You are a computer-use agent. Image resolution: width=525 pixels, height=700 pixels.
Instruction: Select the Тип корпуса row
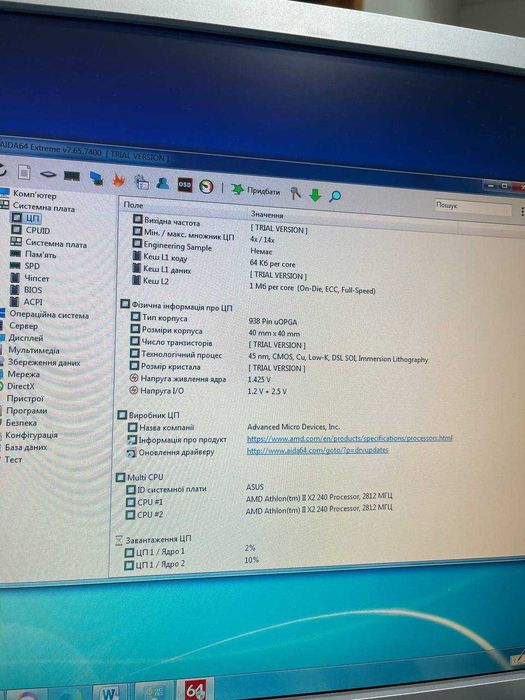[x=214, y=319]
